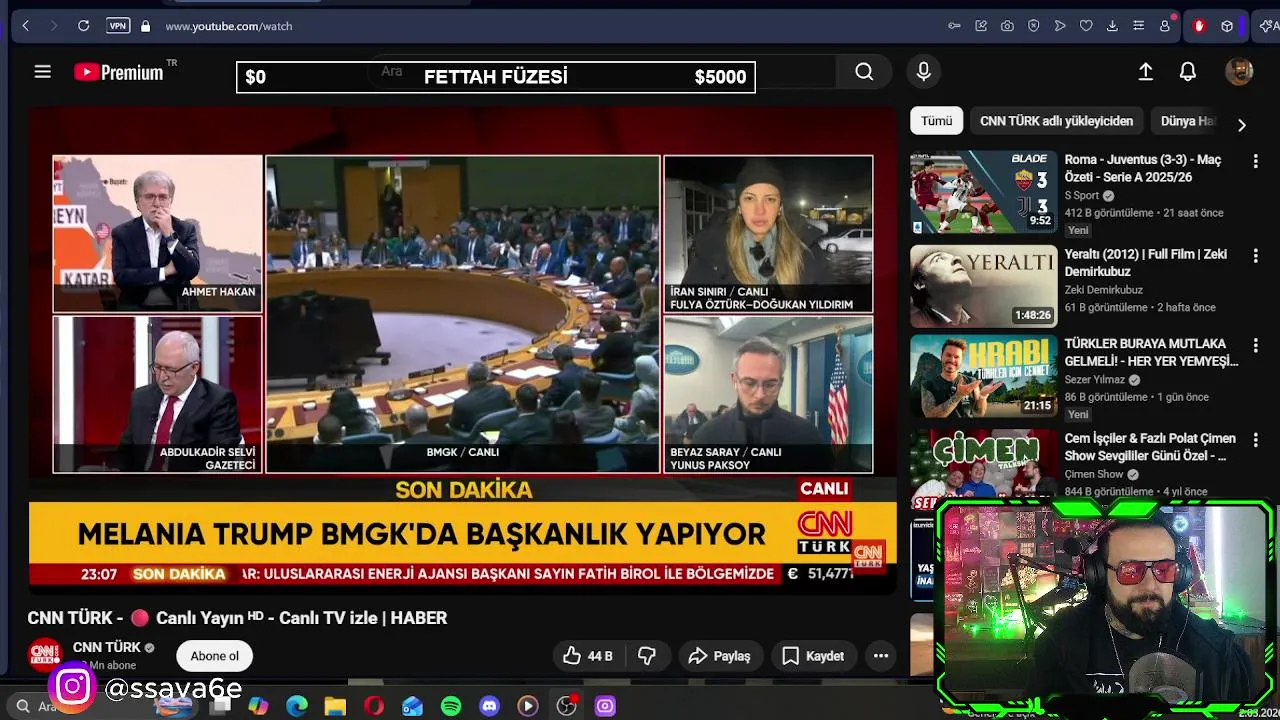Screen dimensions: 1280x720
Task: Show more filter chips with right chevron
Action: pyautogui.click(x=1242, y=125)
